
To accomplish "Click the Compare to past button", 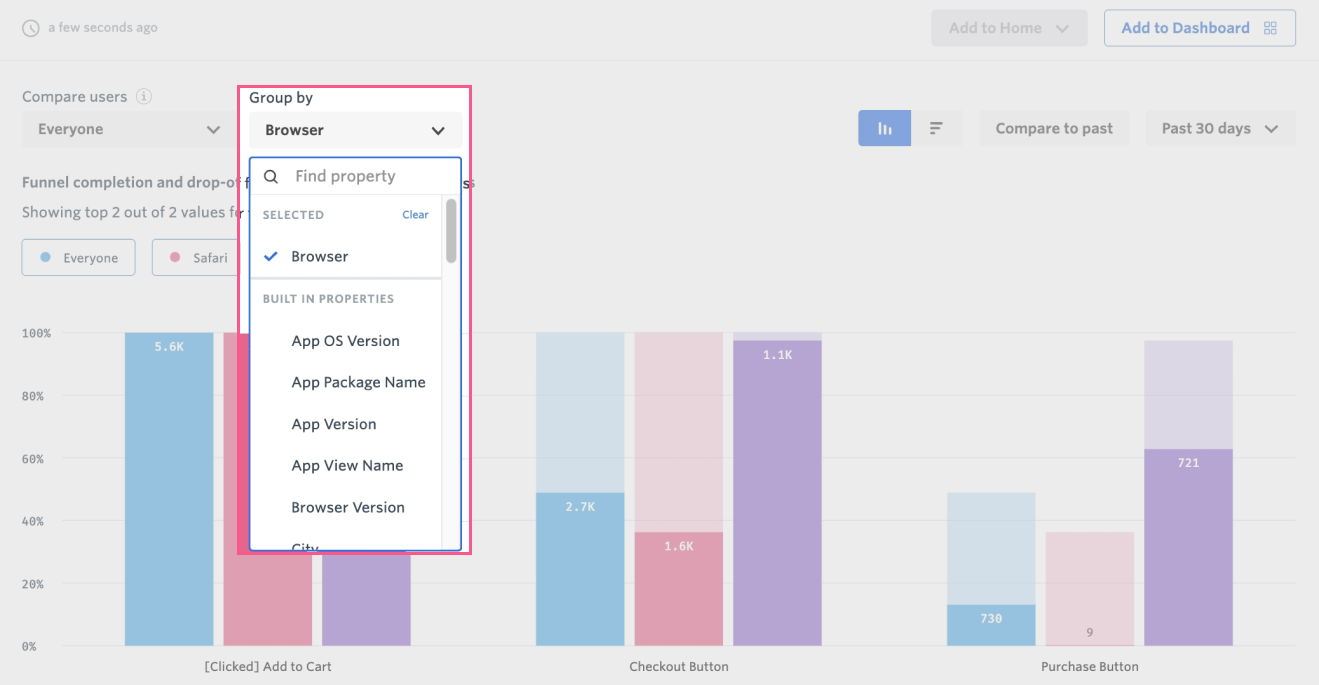I will [1053, 128].
